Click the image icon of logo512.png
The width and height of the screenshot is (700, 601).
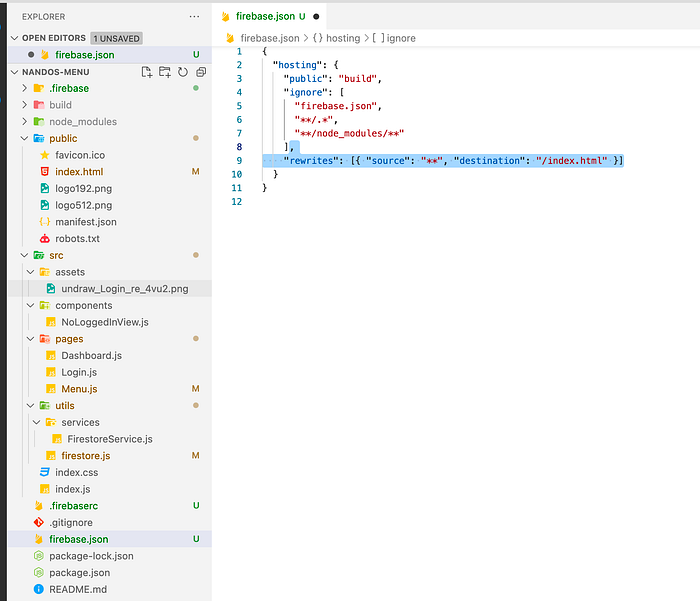[45, 205]
